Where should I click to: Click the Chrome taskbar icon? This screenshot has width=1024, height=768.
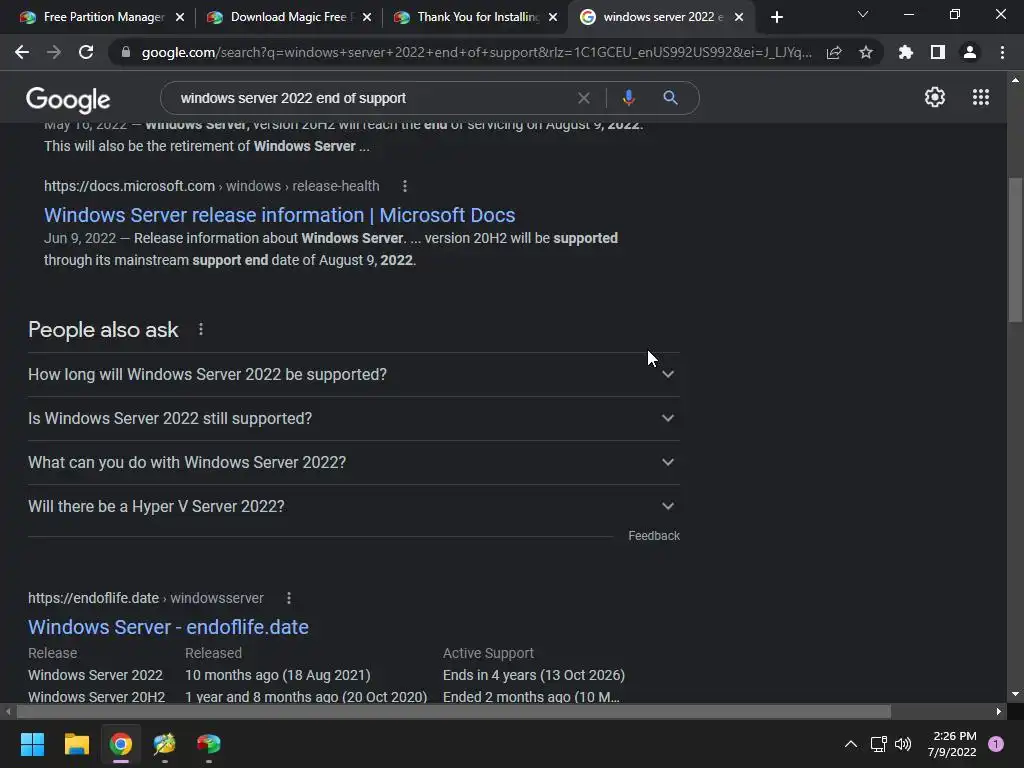121,744
